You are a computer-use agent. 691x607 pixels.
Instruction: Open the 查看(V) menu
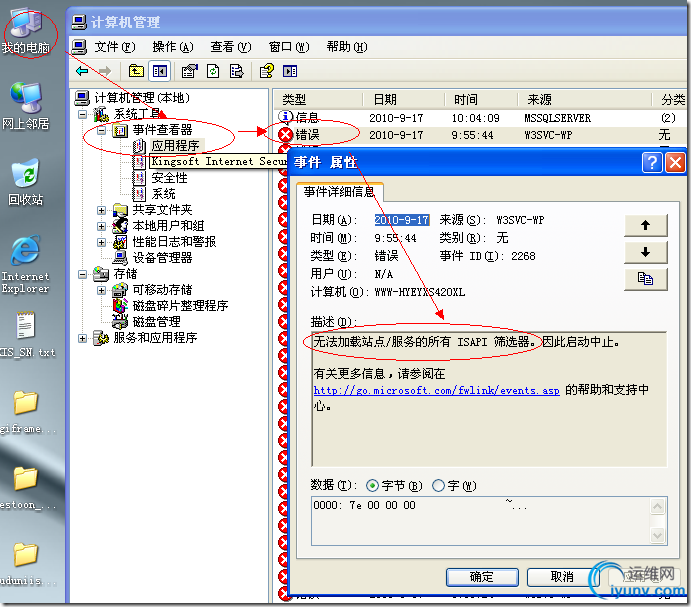tap(230, 47)
